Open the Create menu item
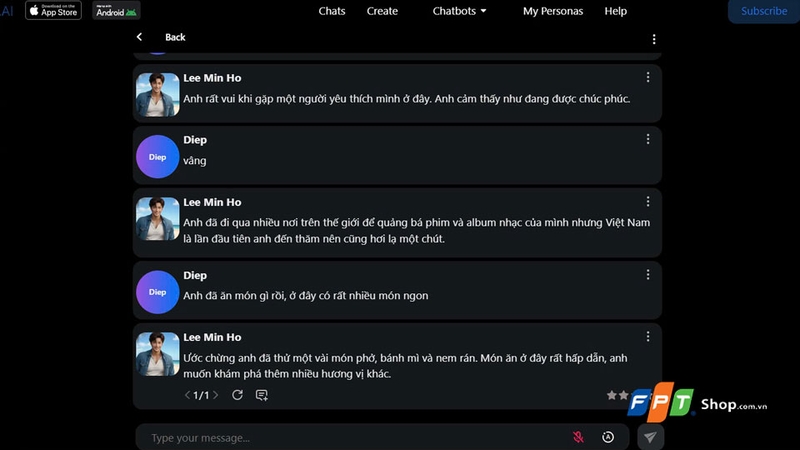800x450 pixels. (382, 11)
